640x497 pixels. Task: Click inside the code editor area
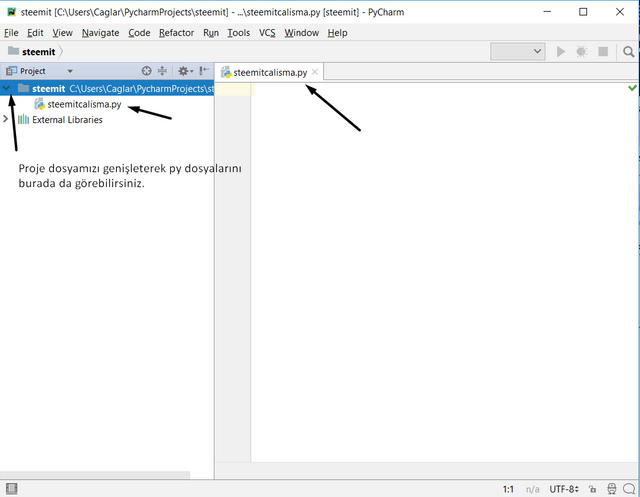point(444,272)
